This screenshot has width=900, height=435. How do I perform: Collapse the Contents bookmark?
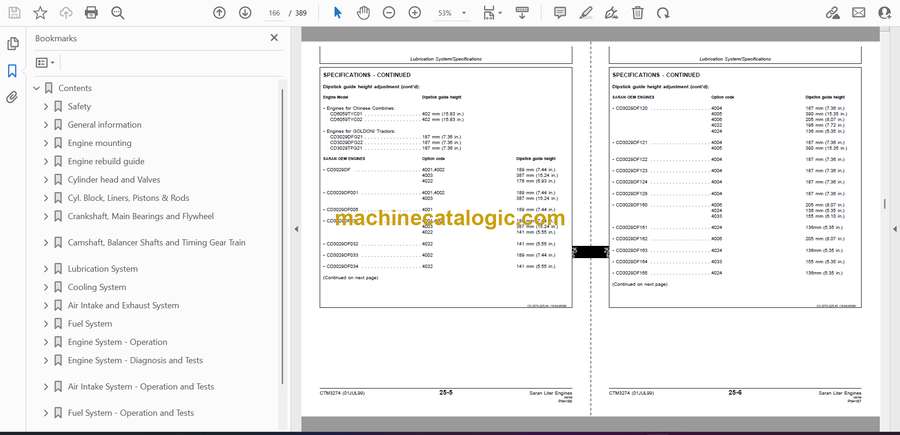click(x=36, y=88)
